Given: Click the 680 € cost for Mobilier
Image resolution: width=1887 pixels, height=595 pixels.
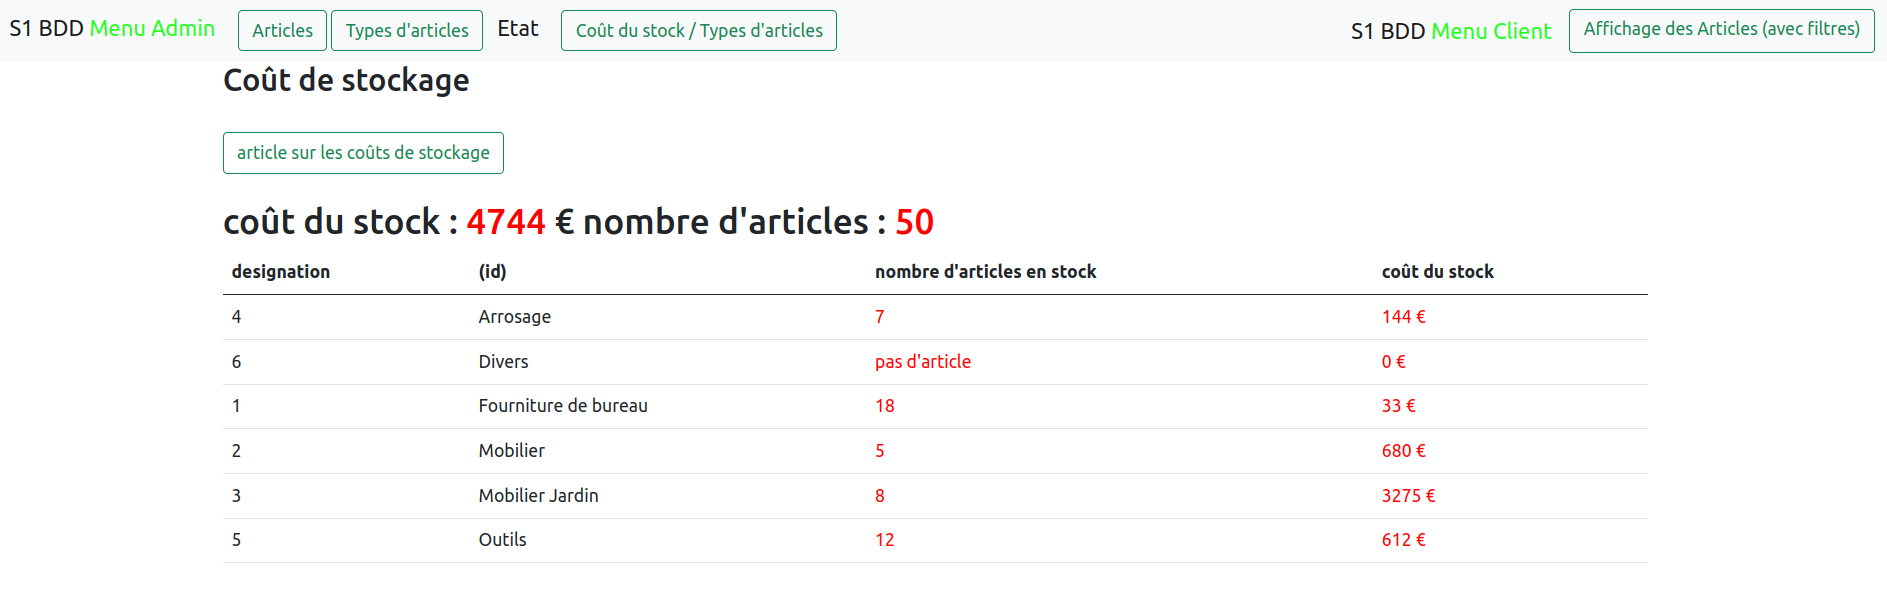Looking at the screenshot, I should (1403, 451).
